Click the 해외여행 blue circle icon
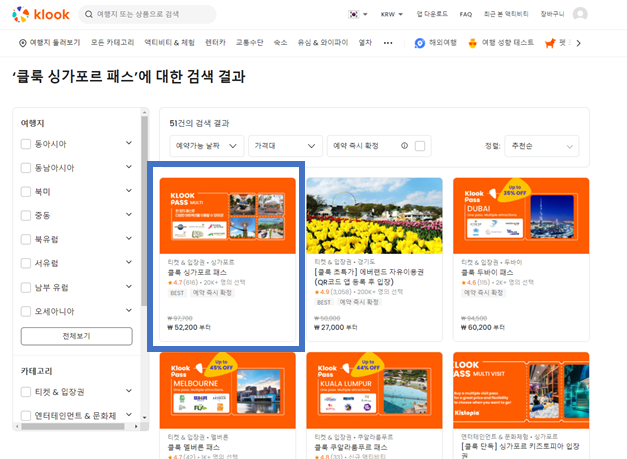The height and width of the screenshot is (459, 627). (419, 43)
